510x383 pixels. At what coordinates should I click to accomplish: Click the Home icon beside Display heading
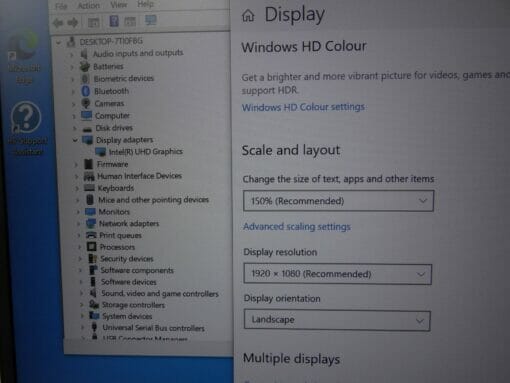(248, 15)
